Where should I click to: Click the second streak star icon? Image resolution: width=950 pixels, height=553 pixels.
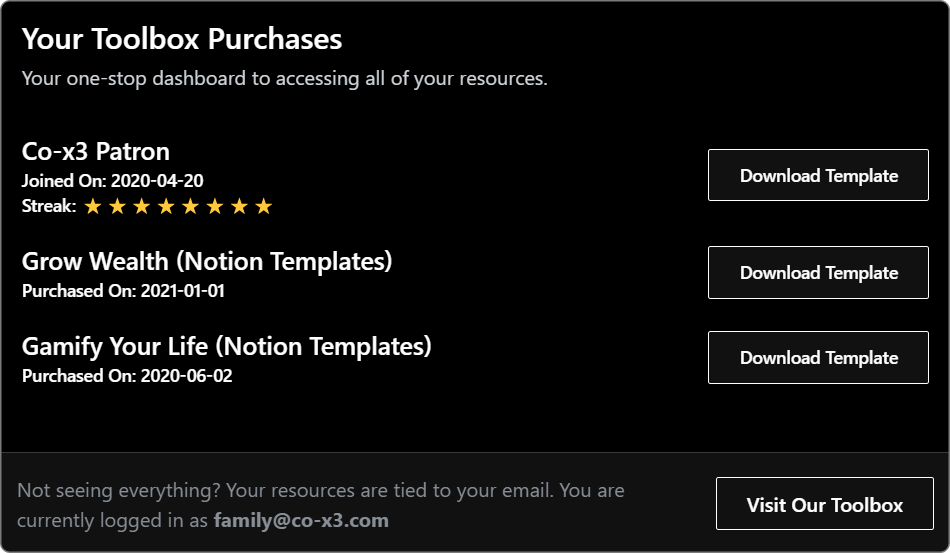(117, 207)
